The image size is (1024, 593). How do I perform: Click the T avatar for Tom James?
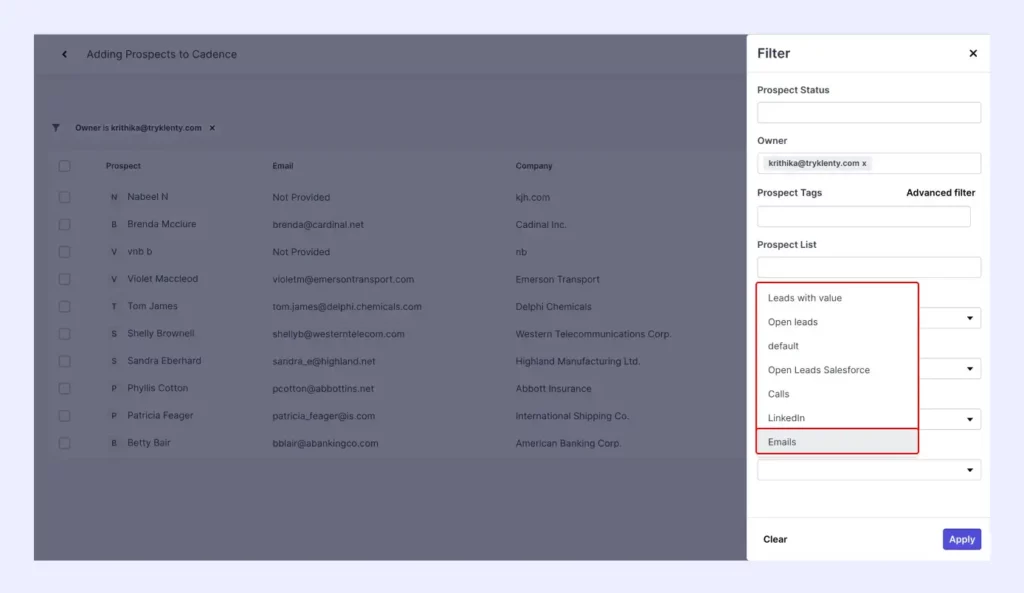114,306
